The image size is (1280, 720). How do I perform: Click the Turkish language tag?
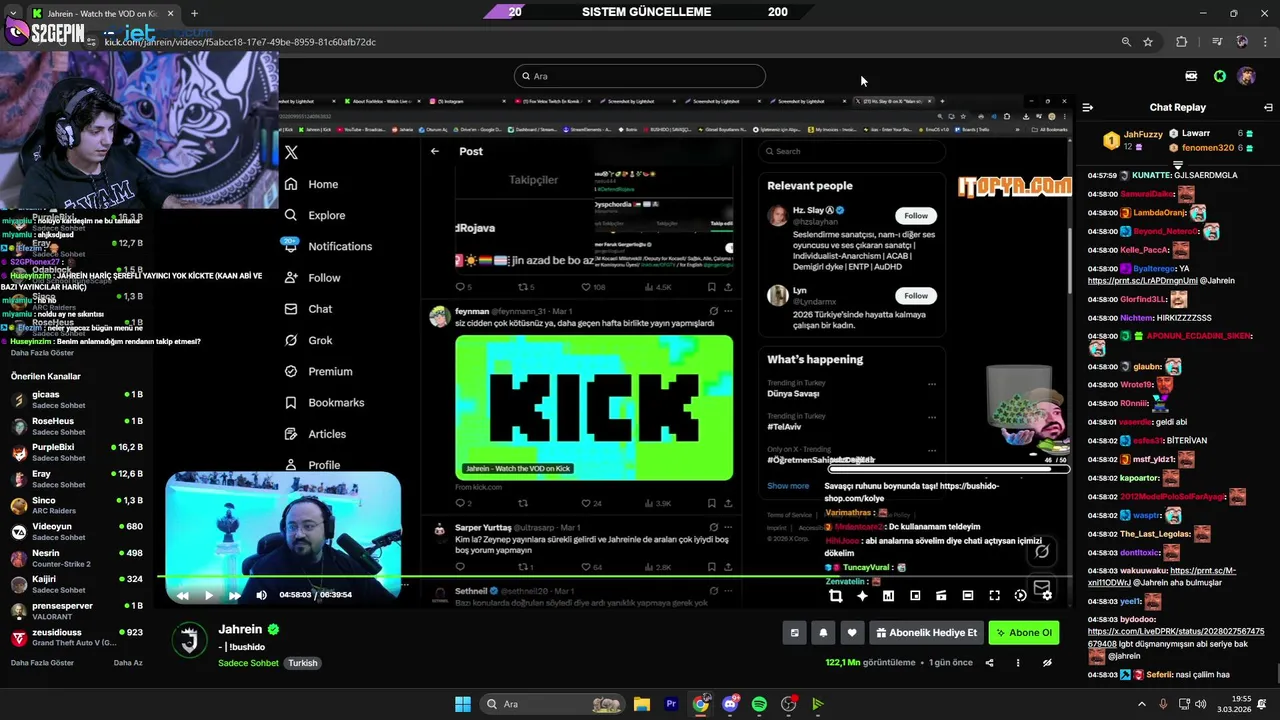pos(303,663)
